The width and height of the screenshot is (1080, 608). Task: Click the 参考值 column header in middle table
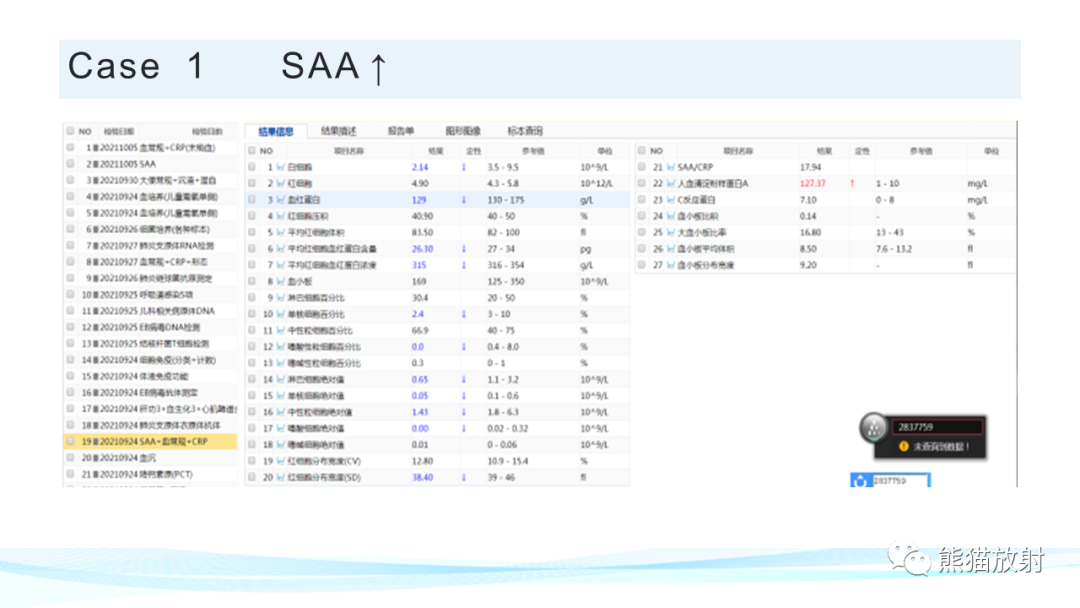[x=532, y=151]
